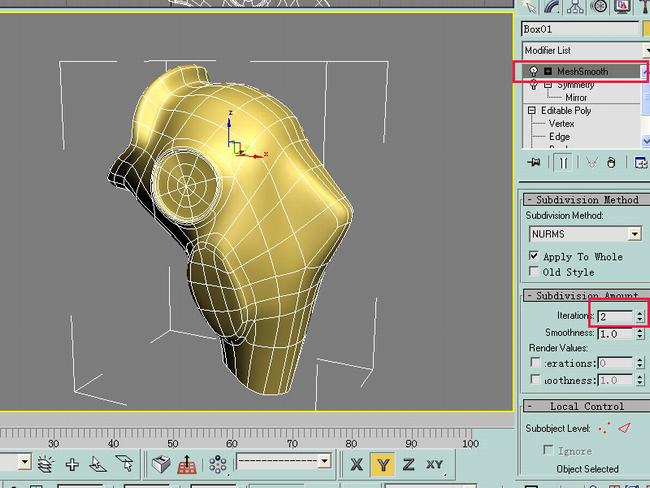650x488 pixels.
Task: Open the NURMS subdivision method dropdown
Action: [x=585, y=234]
